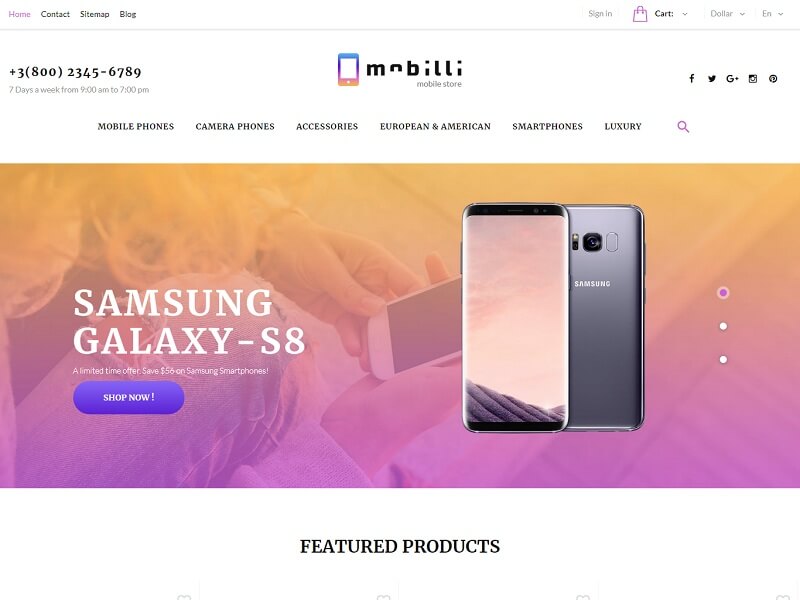Select the first active slider dot

pyautogui.click(x=723, y=293)
